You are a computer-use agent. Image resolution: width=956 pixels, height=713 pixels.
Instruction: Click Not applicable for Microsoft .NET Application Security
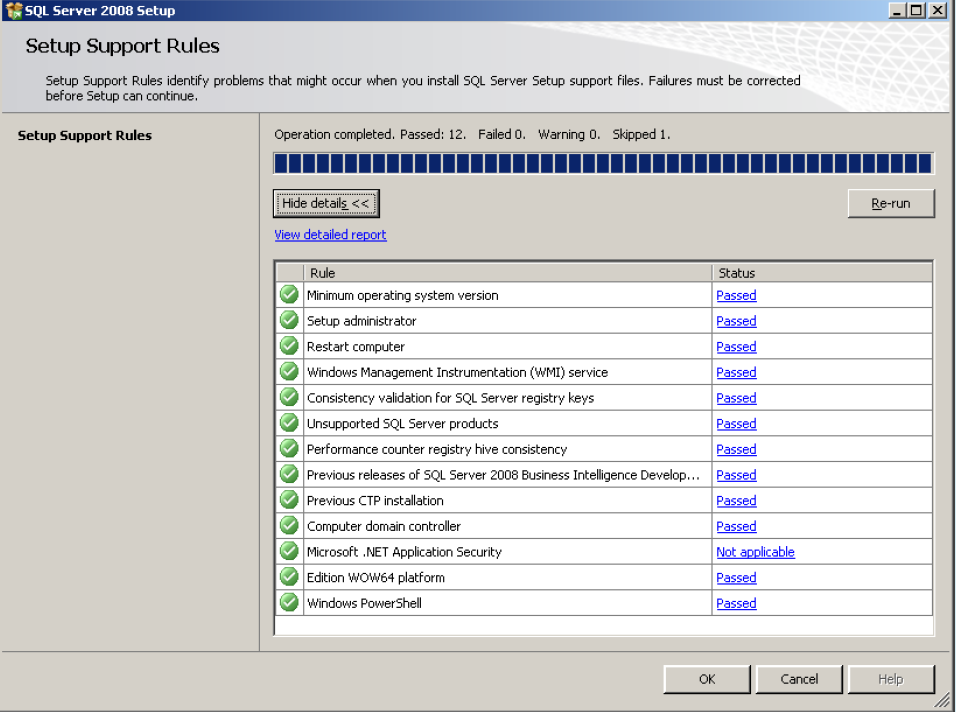click(x=755, y=551)
